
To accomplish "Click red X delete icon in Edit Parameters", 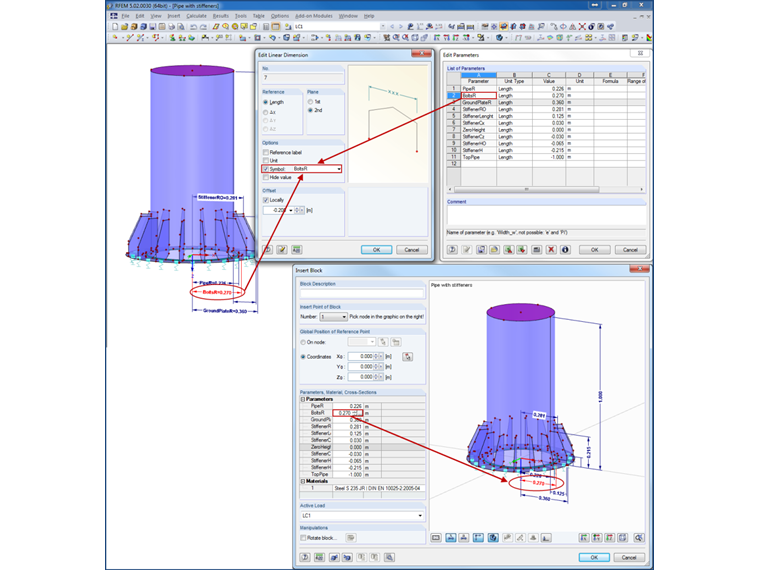I will pyautogui.click(x=551, y=250).
